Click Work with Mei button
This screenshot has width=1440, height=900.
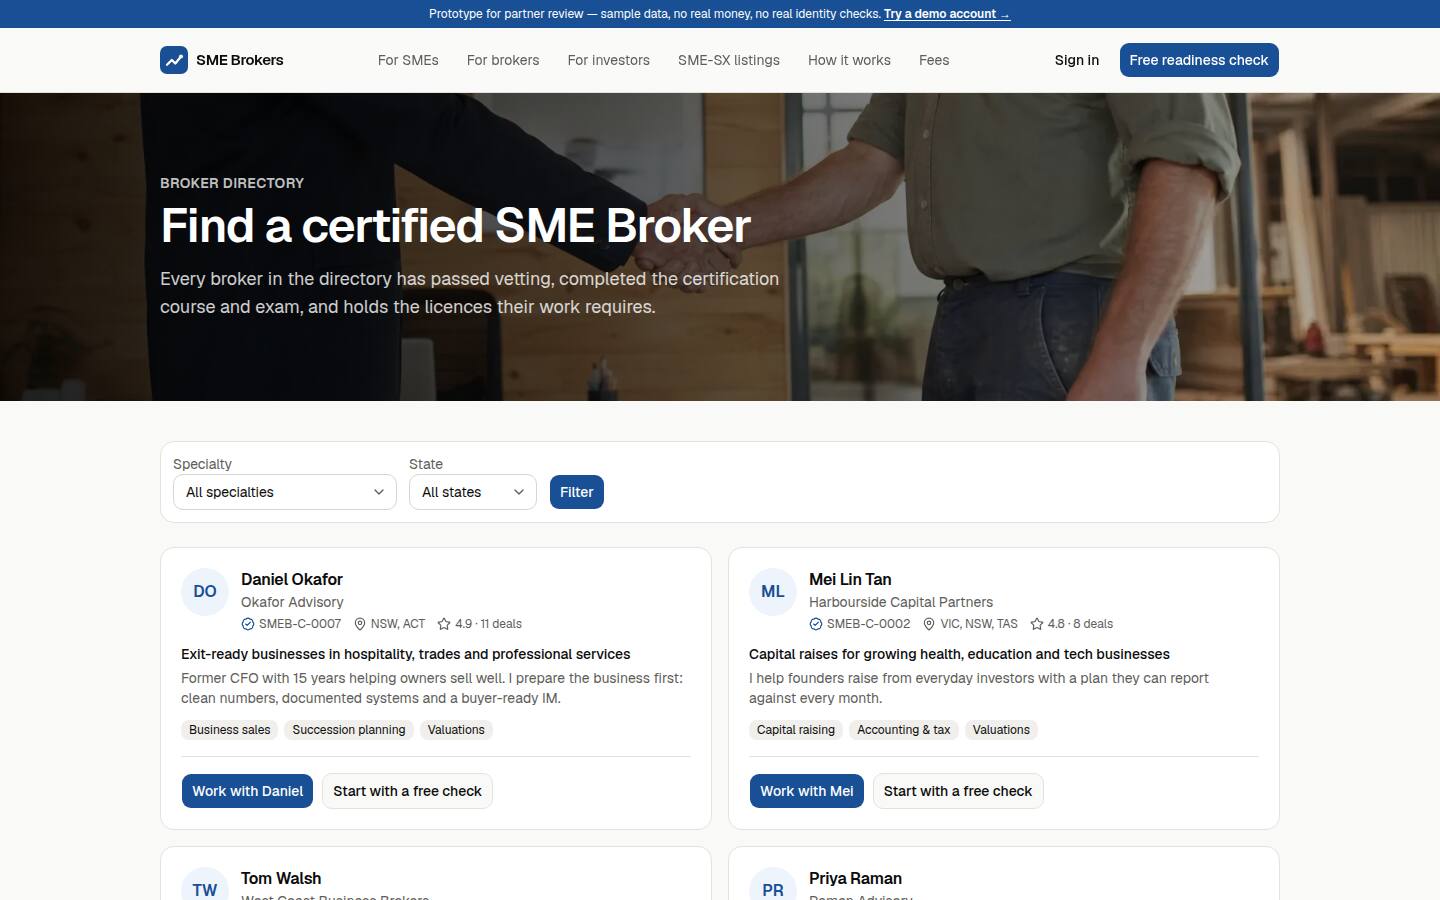pyautogui.click(x=807, y=791)
